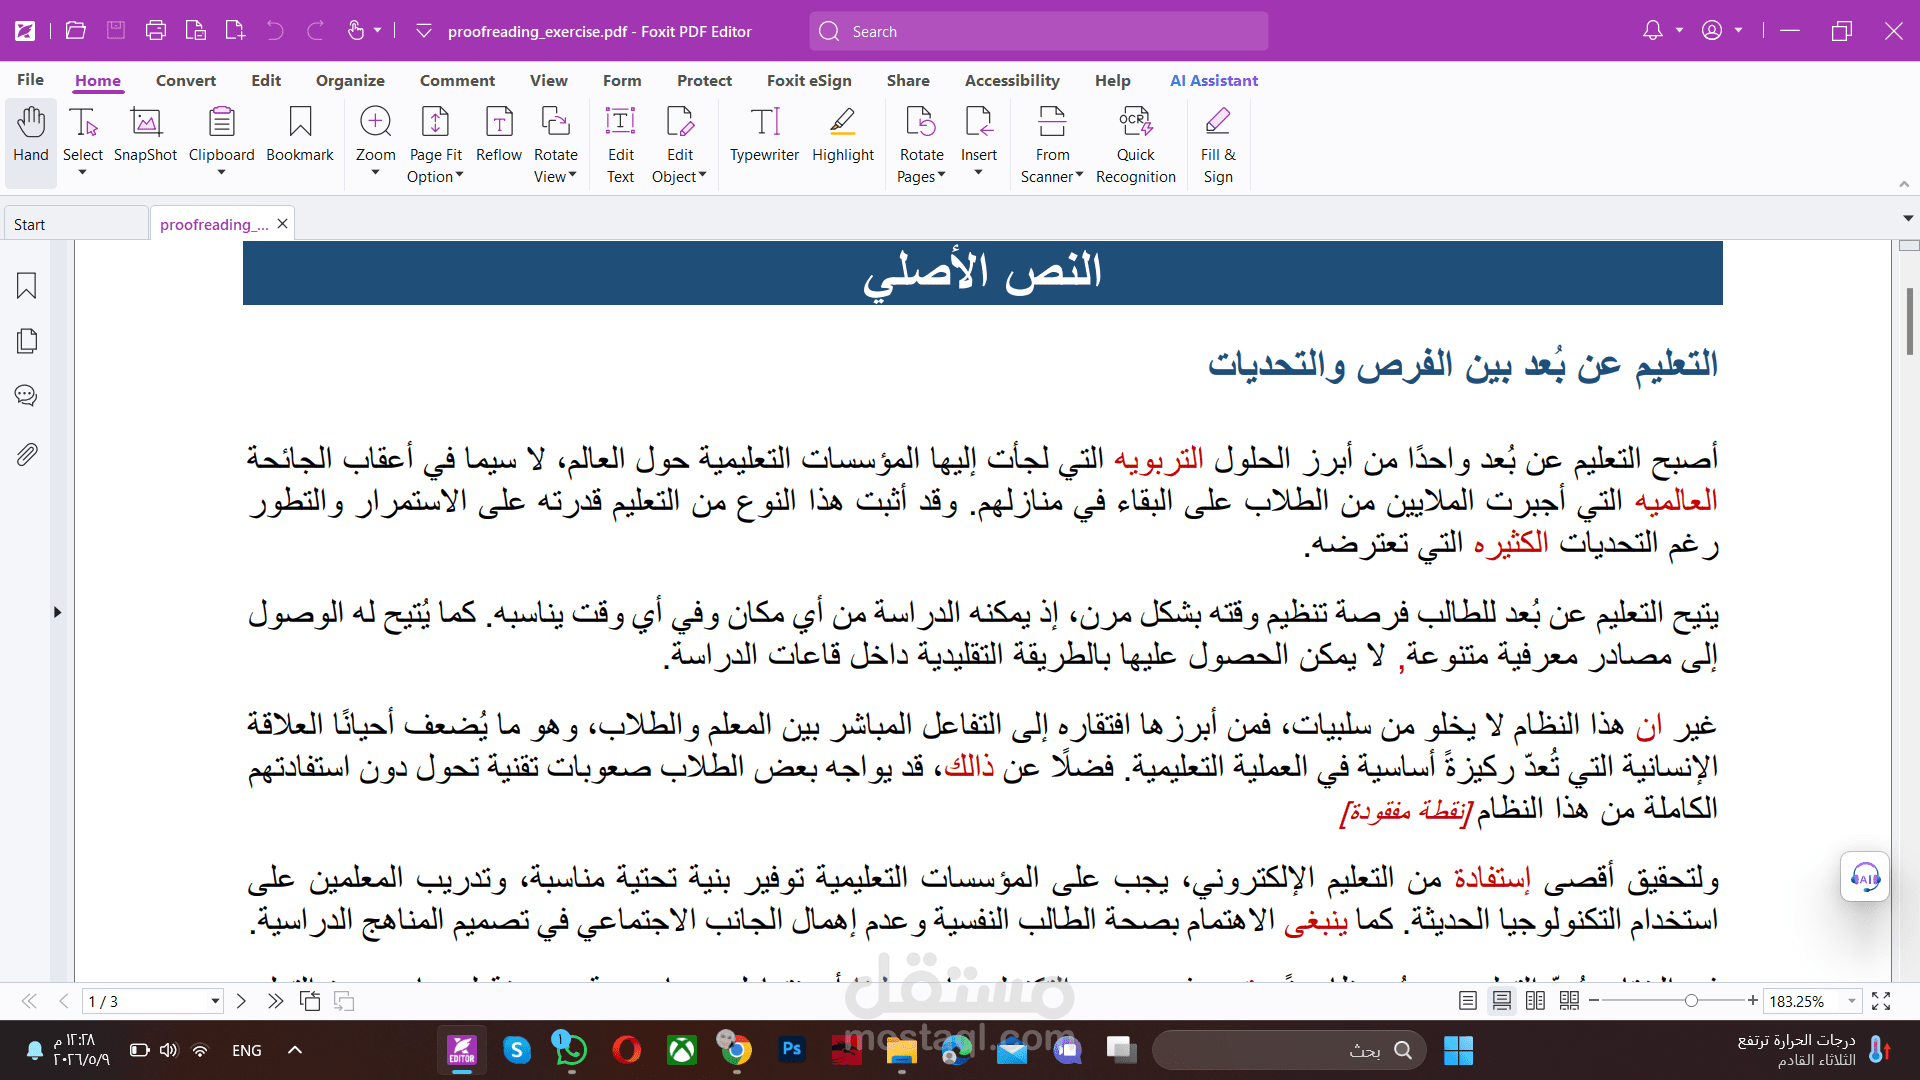The image size is (1920, 1080).
Task: Click the Redo arrow in the title bar
Action: (315, 31)
